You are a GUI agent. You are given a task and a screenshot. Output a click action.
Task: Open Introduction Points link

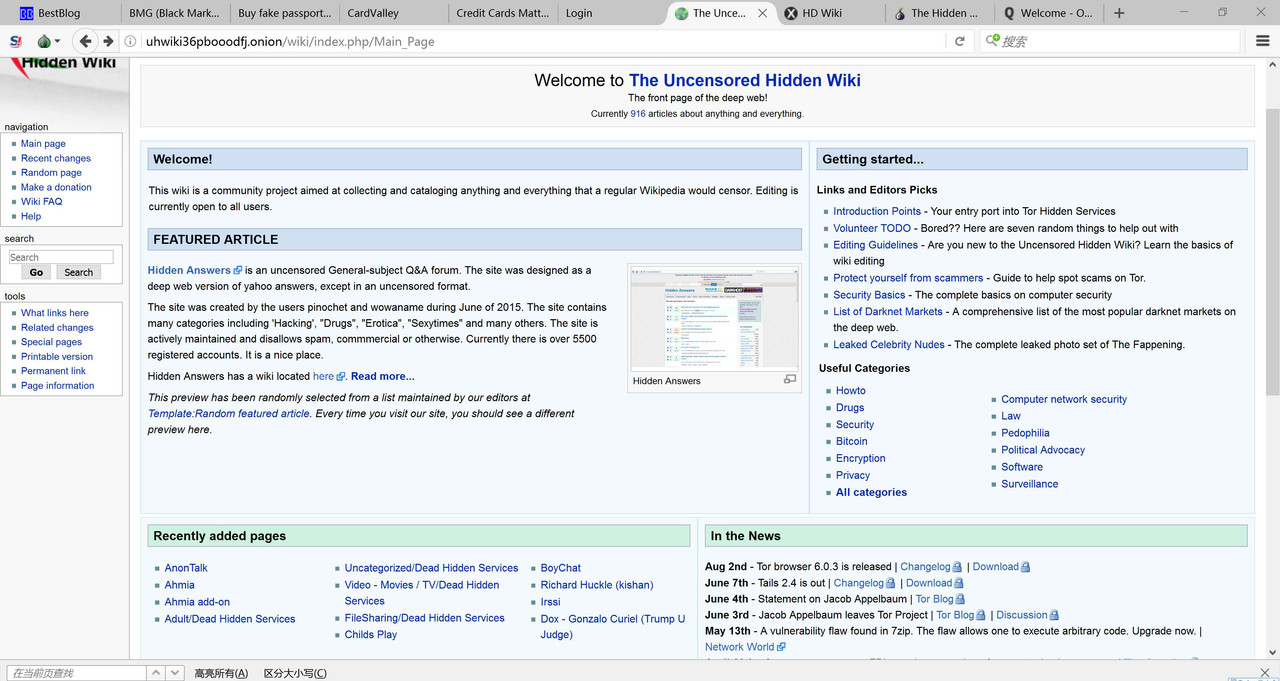[x=877, y=211]
